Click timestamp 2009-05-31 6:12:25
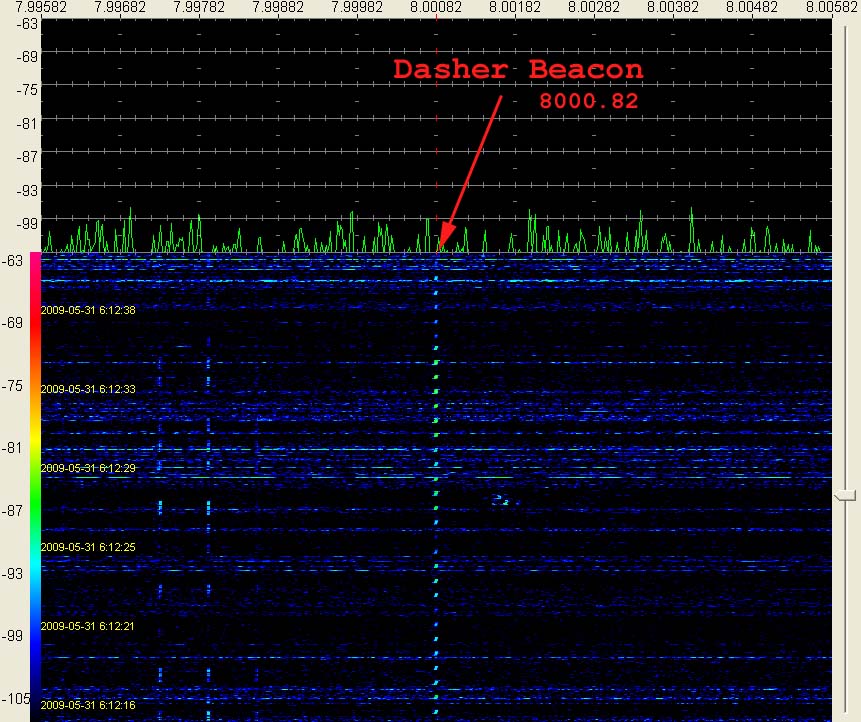861x722 pixels. click(x=88, y=547)
